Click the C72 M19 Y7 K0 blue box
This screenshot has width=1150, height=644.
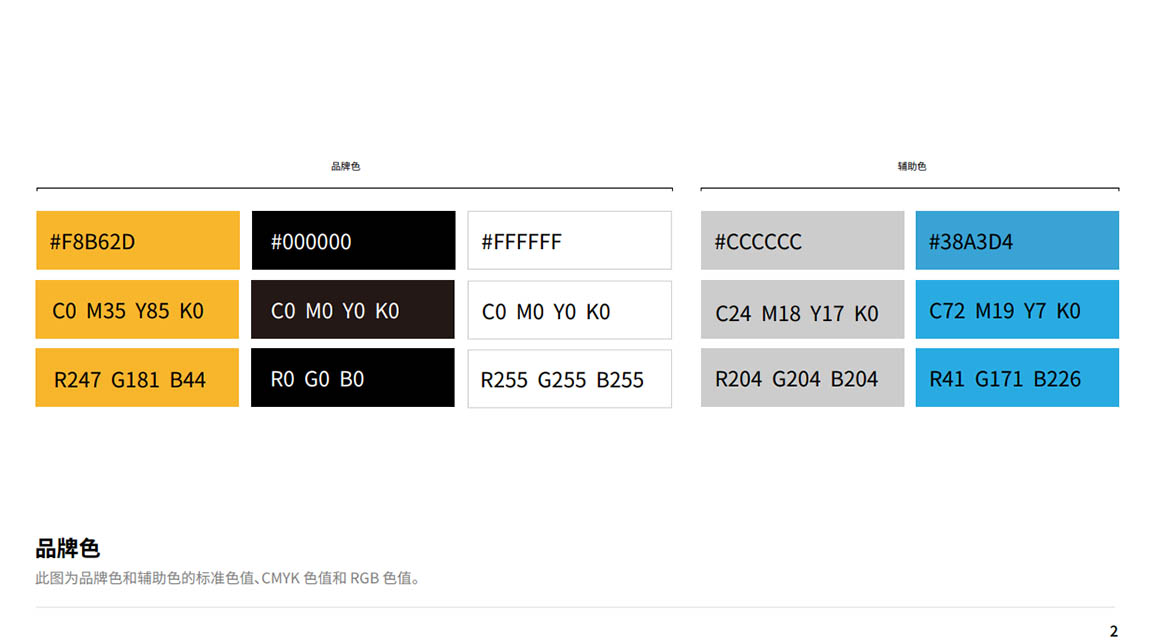[x=1017, y=310]
